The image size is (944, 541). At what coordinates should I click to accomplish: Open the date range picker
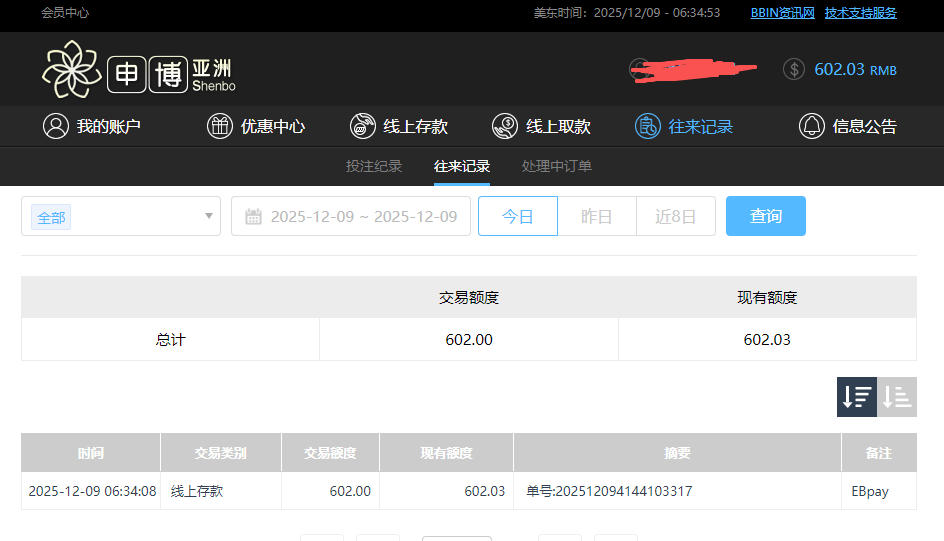click(351, 216)
